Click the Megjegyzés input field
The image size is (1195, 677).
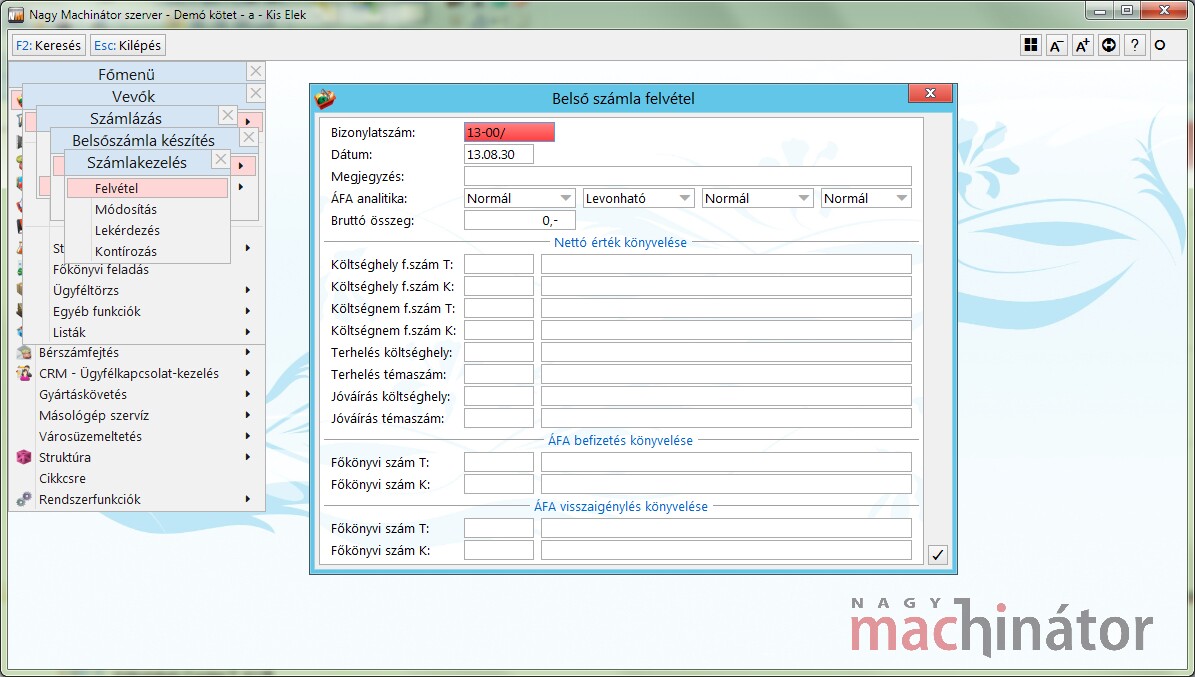pos(687,176)
